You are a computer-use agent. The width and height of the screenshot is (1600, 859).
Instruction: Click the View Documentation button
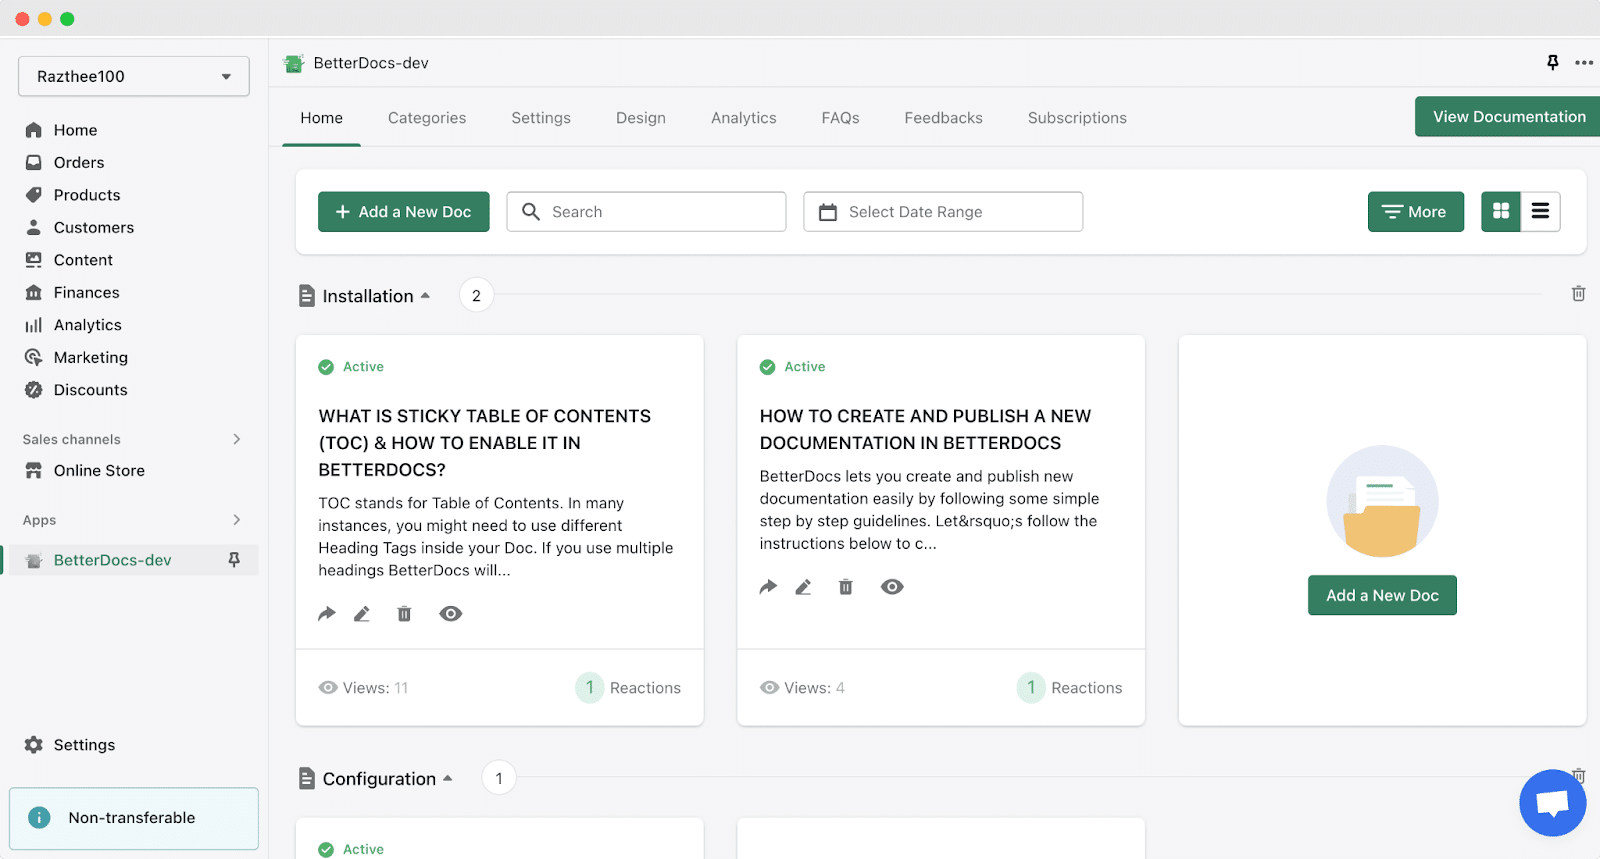point(1508,117)
